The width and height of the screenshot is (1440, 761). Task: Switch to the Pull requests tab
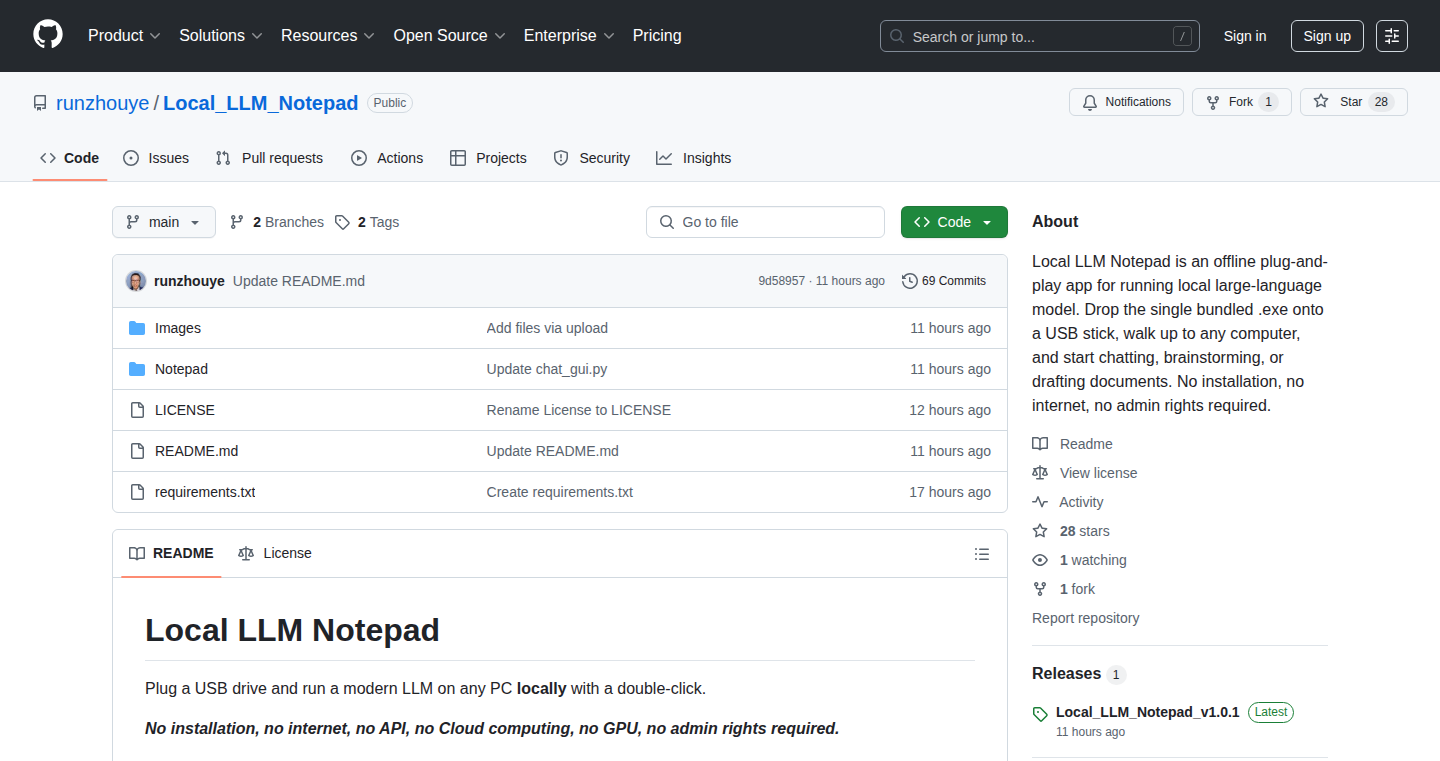pyautogui.click(x=269, y=158)
